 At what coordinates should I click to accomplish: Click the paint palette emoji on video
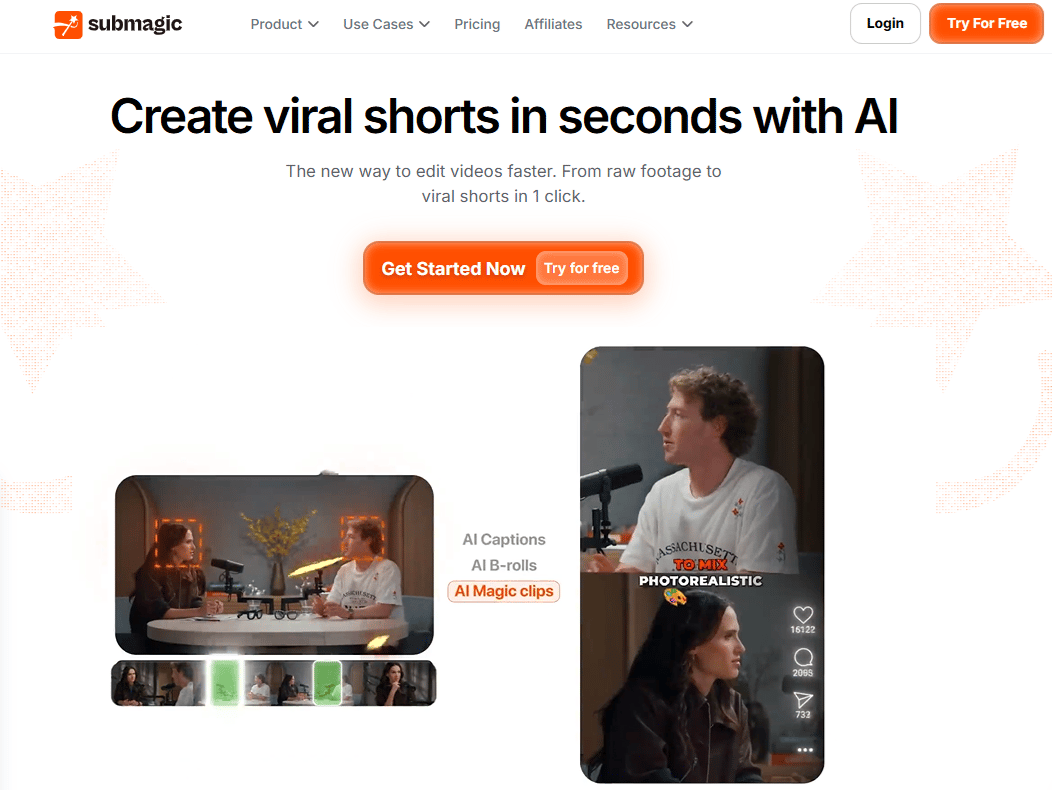[x=675, y=596]
